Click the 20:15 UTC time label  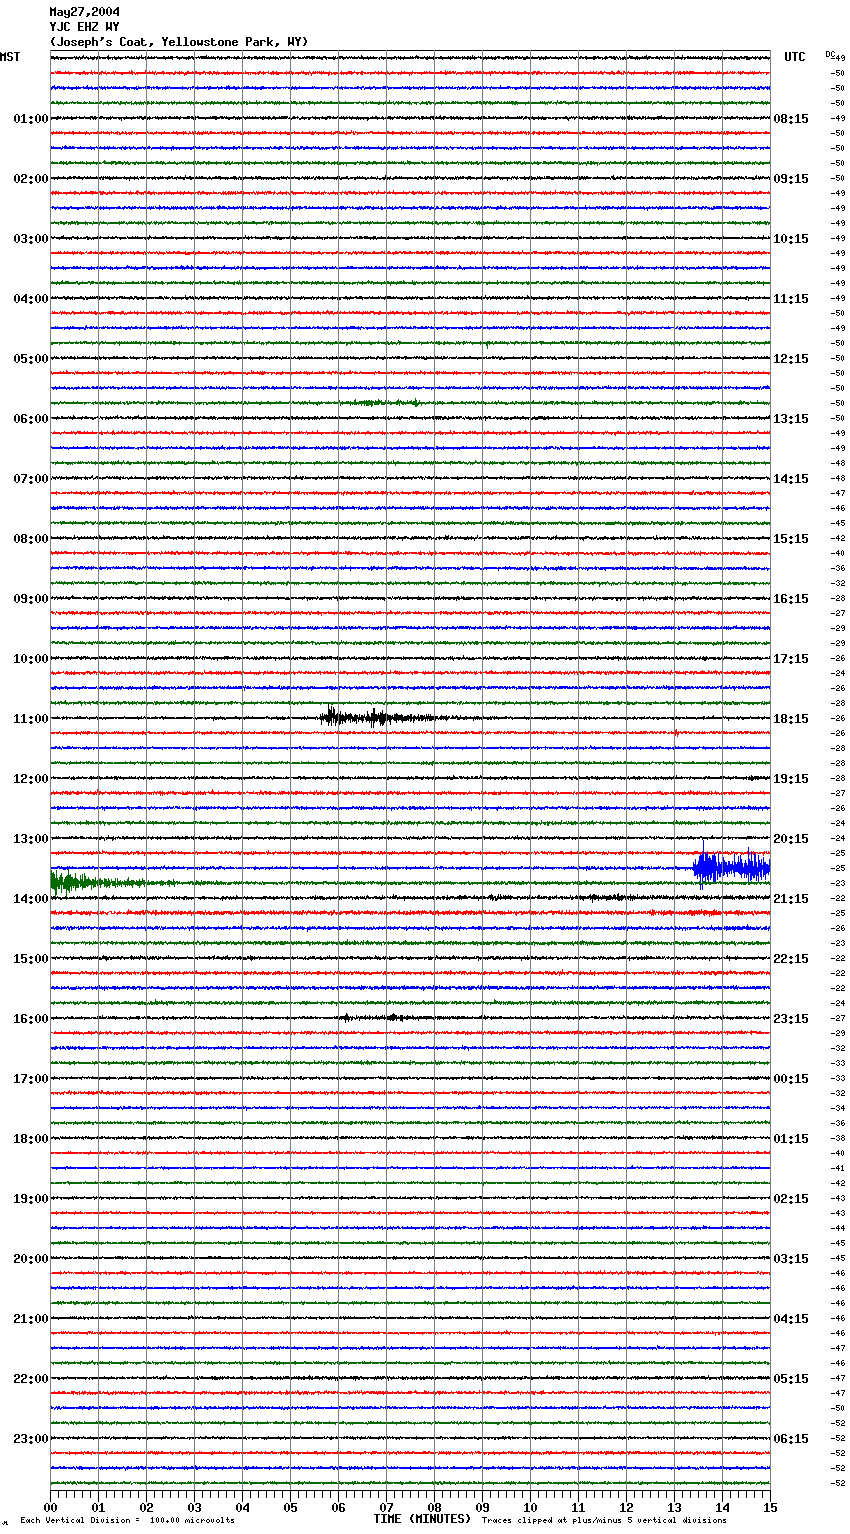pos(791,839)
